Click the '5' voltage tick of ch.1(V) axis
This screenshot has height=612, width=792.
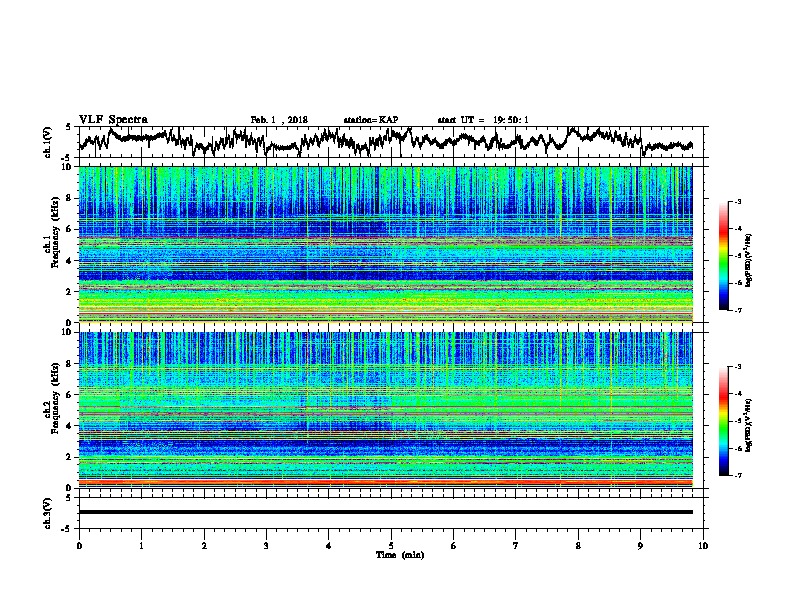(x=69, y=127)
